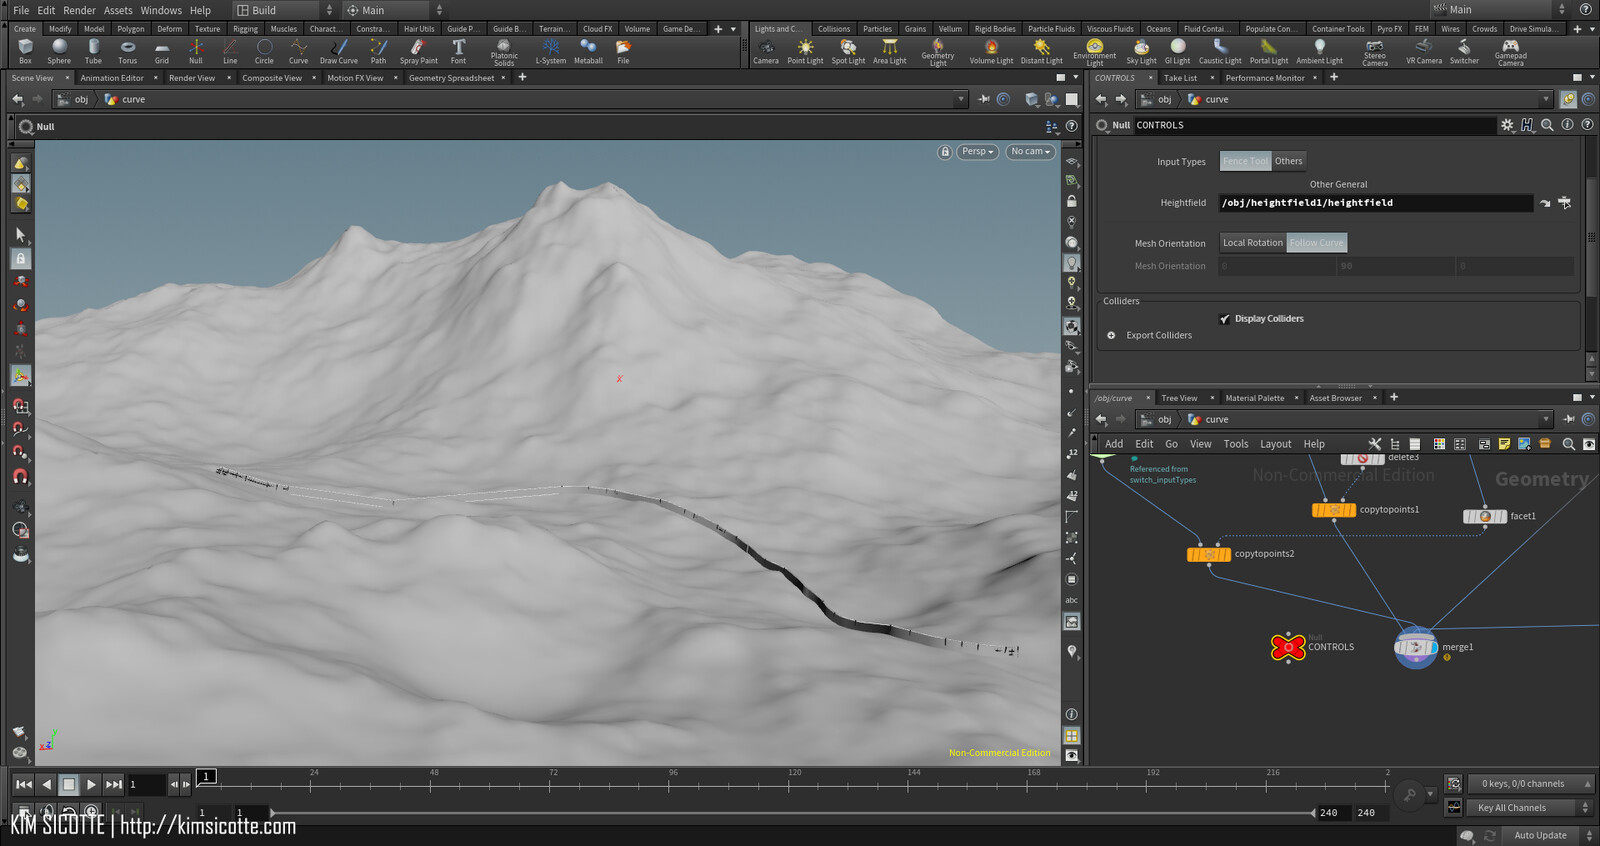Select the Line shelf tool
Image resolution: width=1600 pixels, height=846 pixels.
point(230,52)
